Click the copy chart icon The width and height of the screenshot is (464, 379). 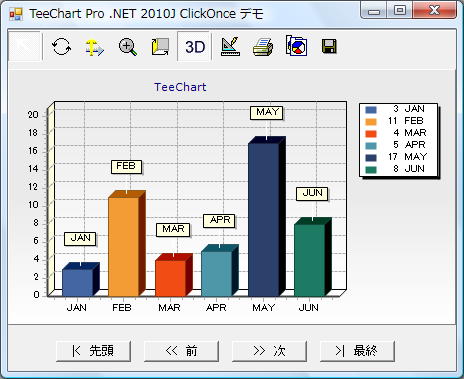pos(296,46)
